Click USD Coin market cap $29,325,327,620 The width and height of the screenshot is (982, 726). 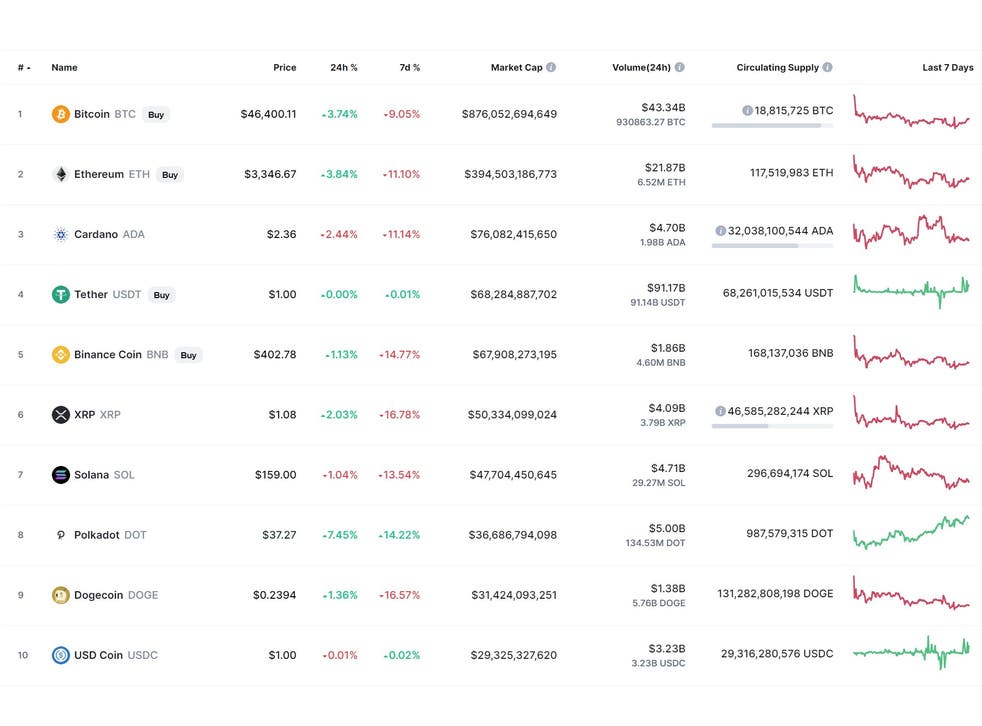[x=514, y=655]
